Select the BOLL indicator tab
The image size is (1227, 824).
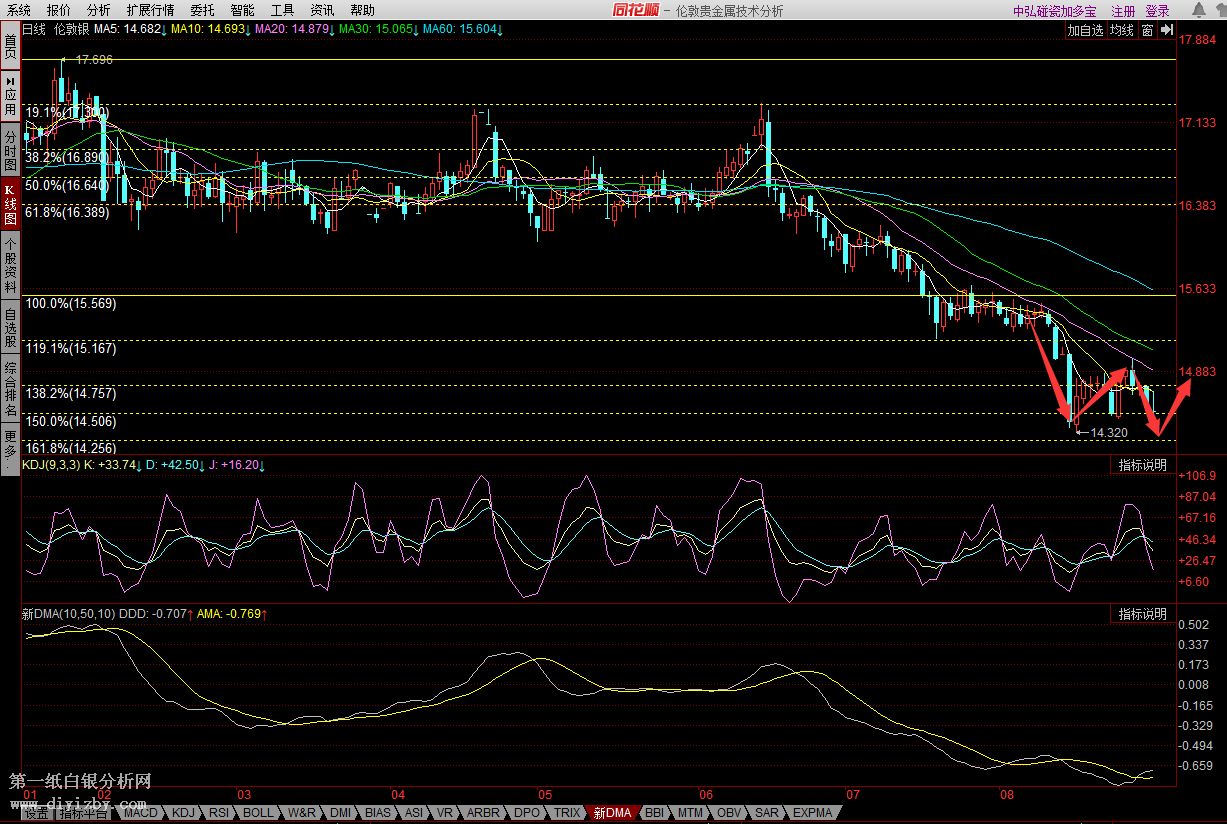[x=258, y=813]
